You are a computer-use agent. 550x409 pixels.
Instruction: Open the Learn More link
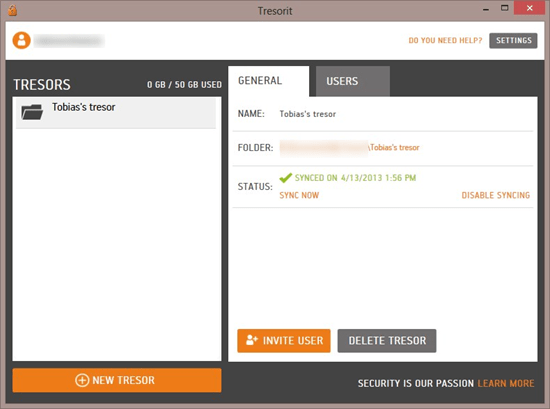point(505,383)
